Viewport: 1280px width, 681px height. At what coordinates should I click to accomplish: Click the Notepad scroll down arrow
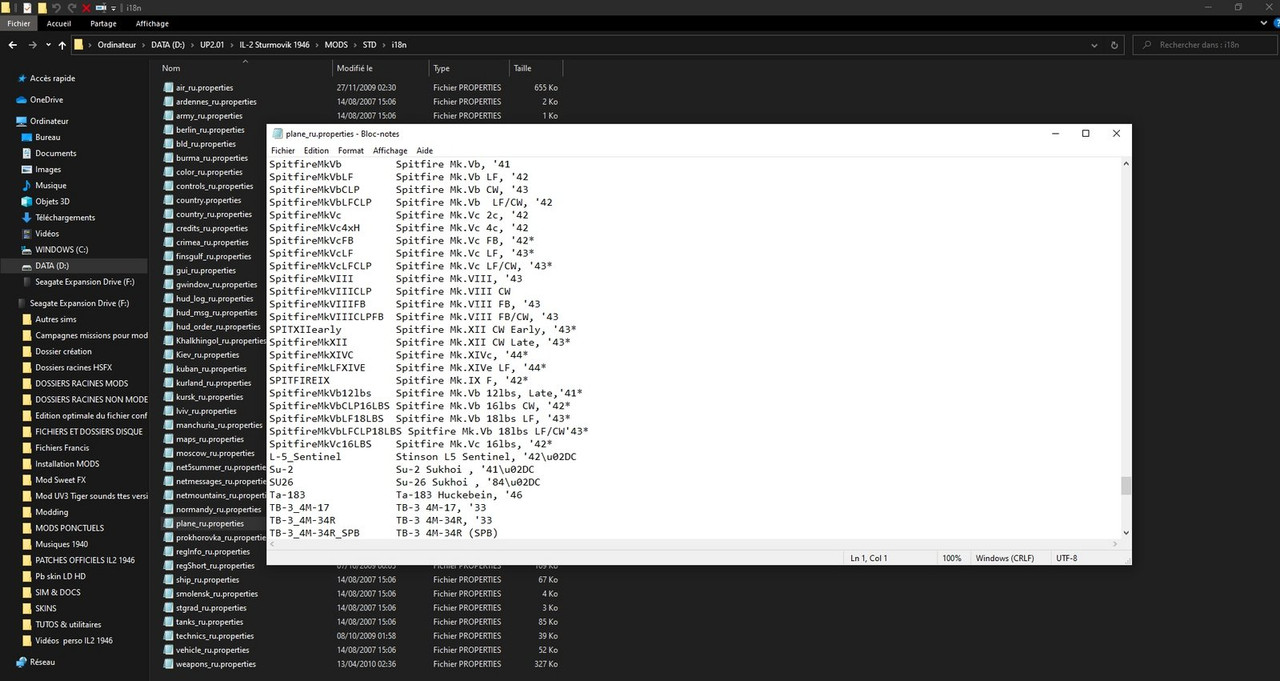1125,533
